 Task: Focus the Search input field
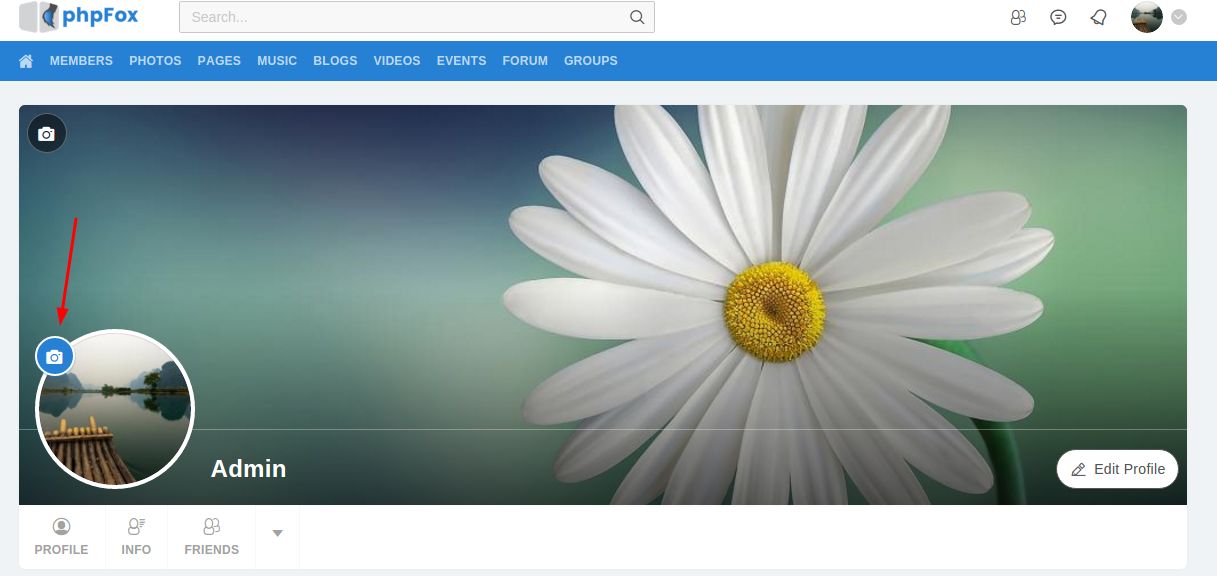pos(405,17)
